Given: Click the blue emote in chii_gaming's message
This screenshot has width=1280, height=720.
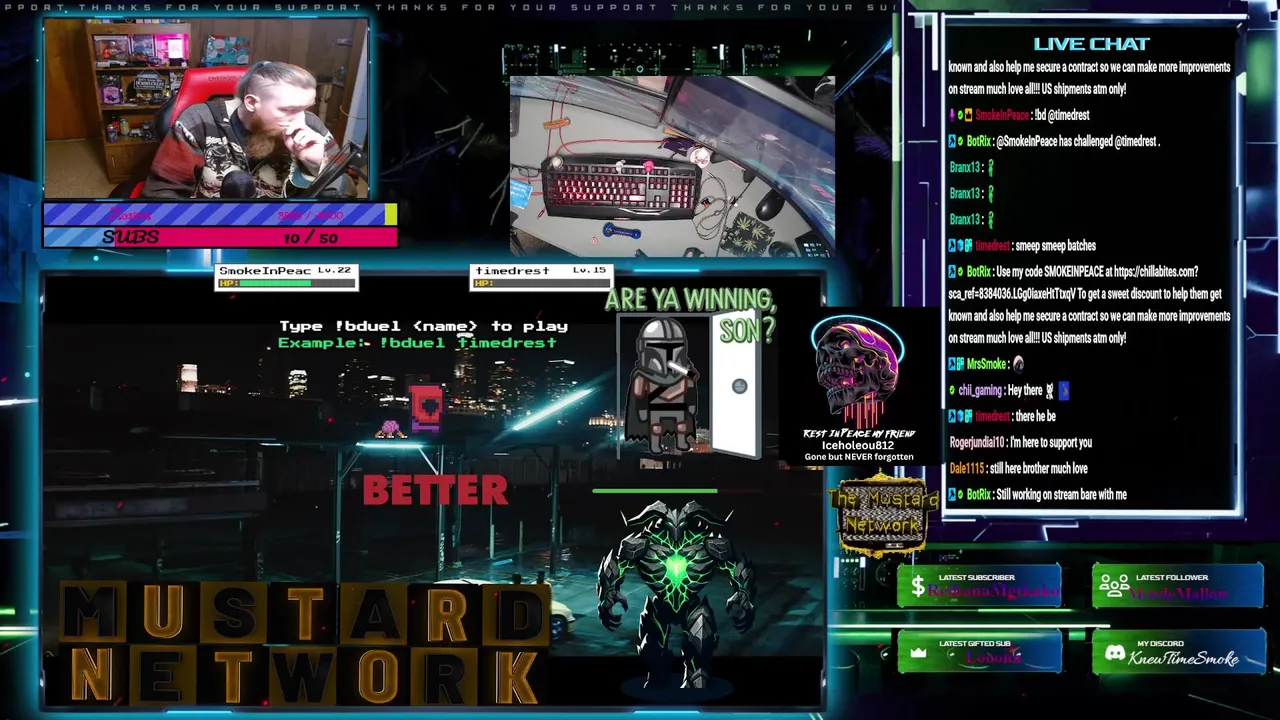Looking at the screenshot, I should pos(1063,391).
